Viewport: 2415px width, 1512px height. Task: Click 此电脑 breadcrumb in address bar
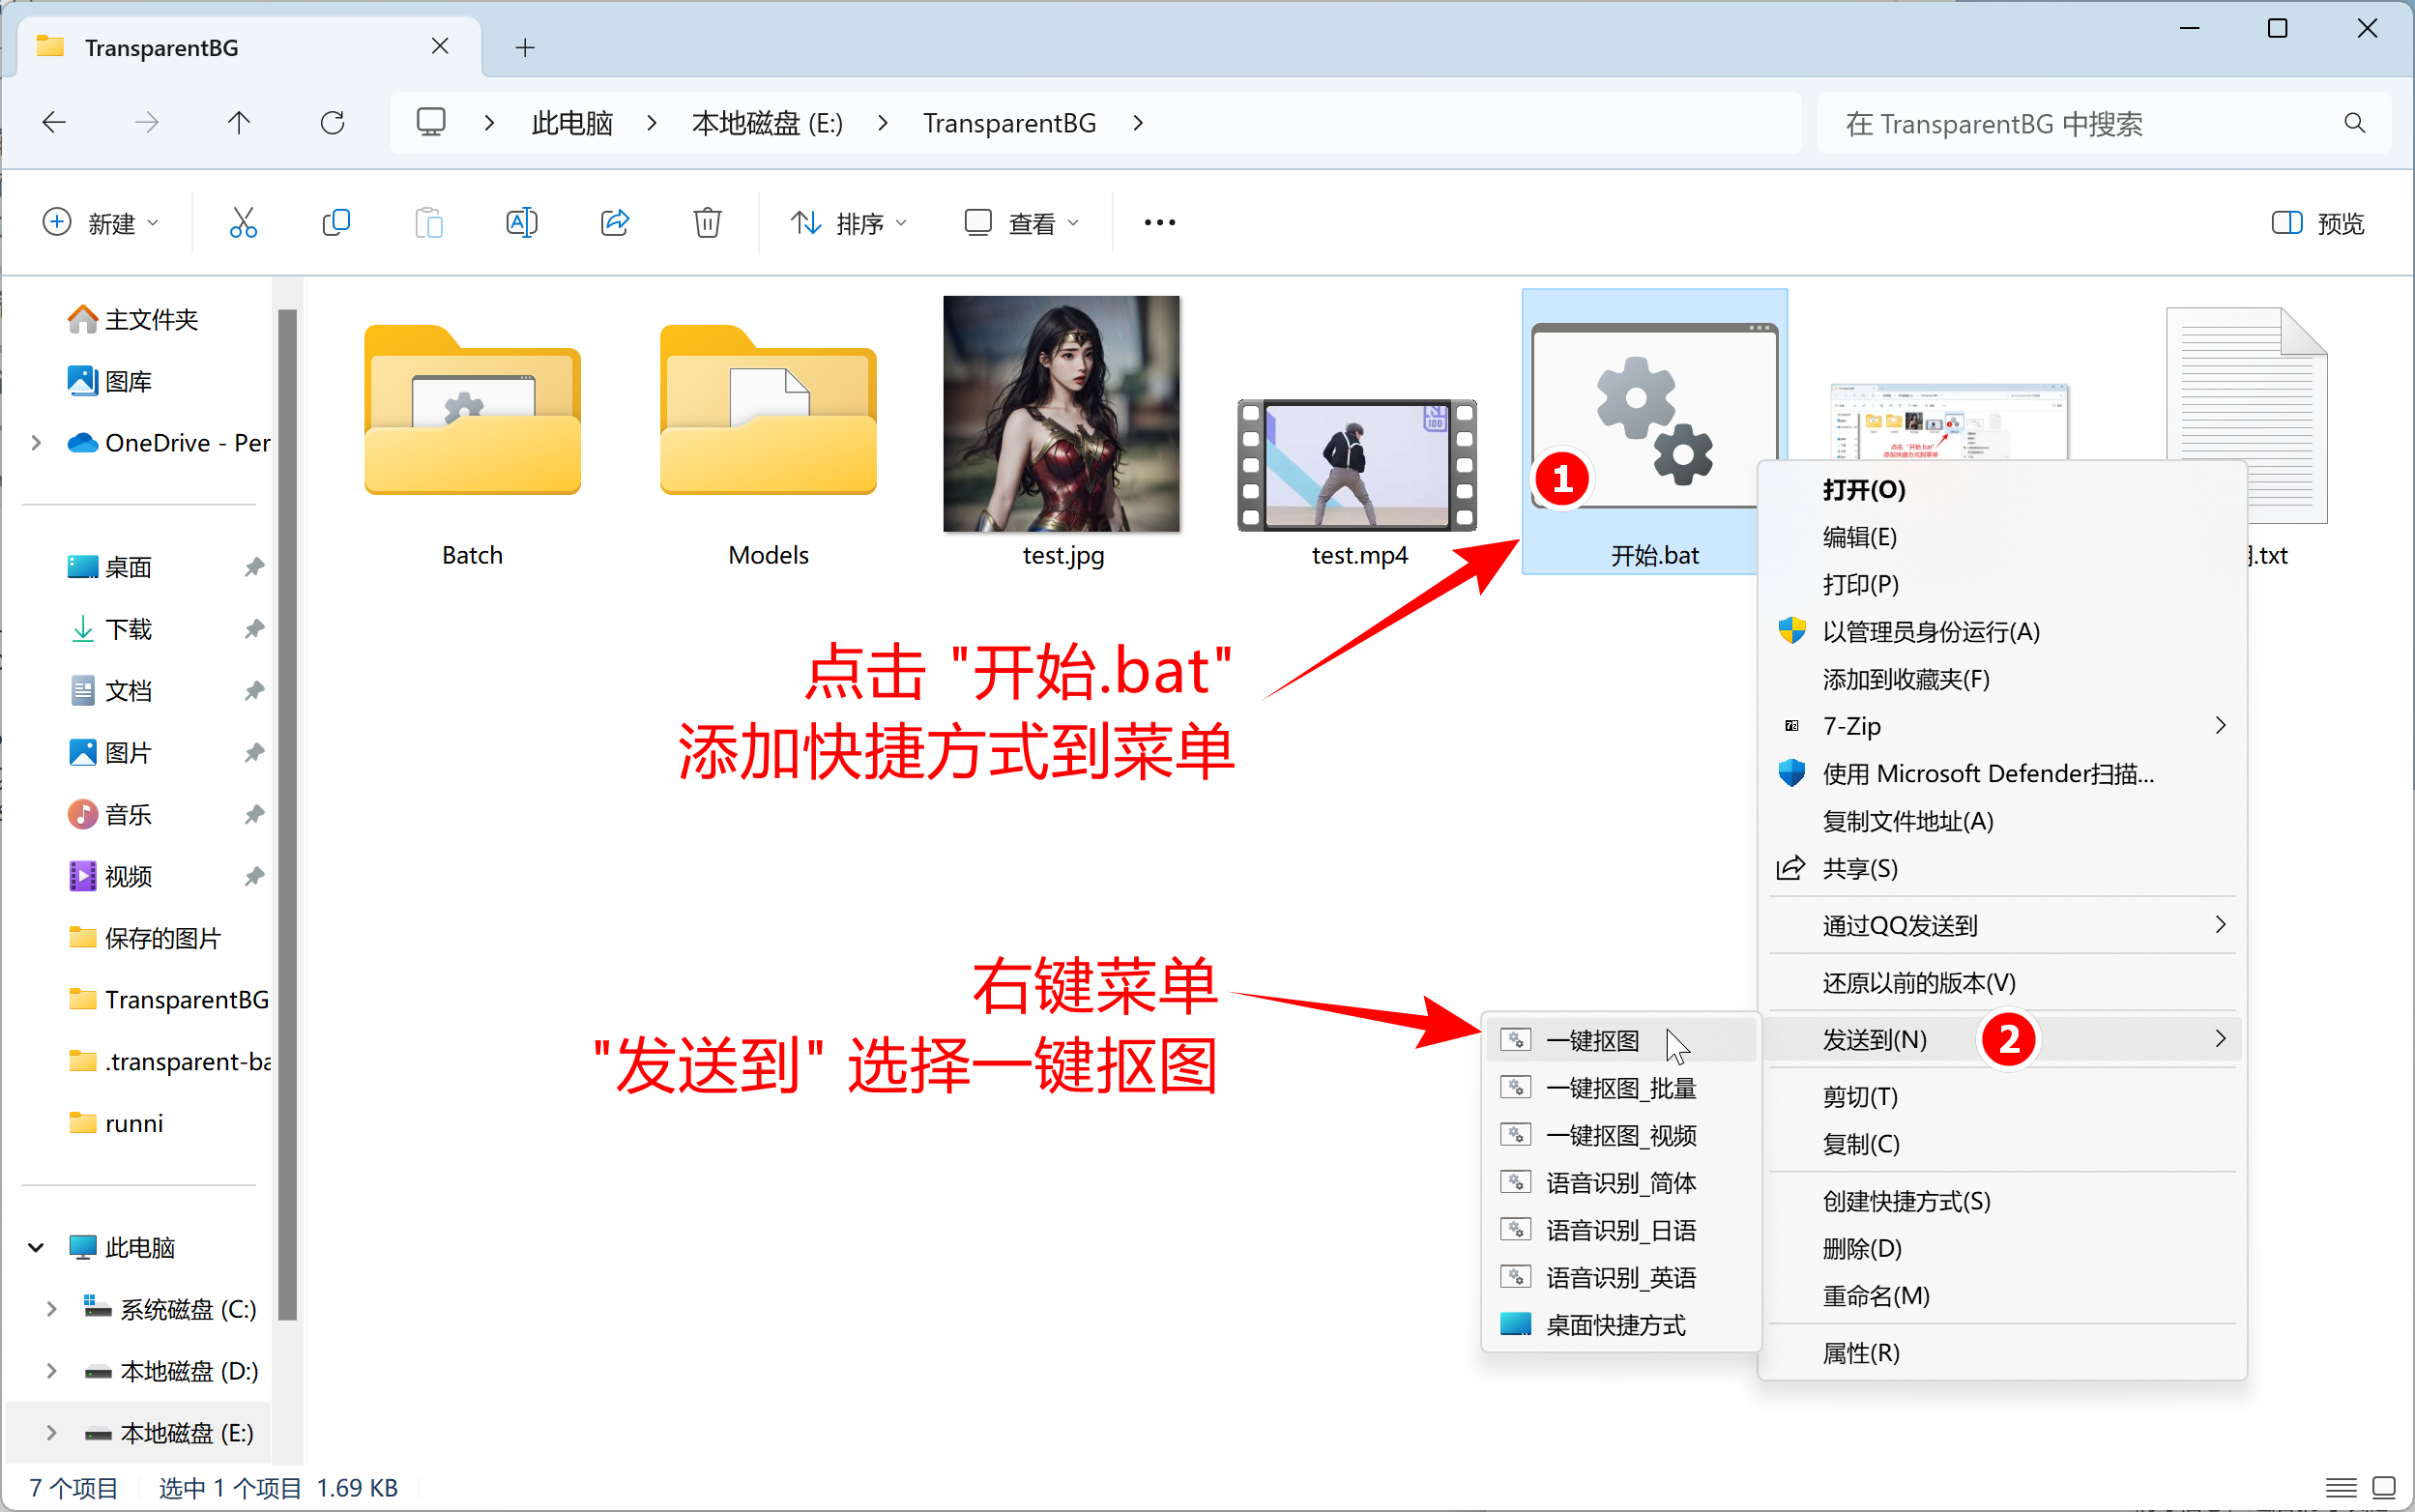click(572, 123)
